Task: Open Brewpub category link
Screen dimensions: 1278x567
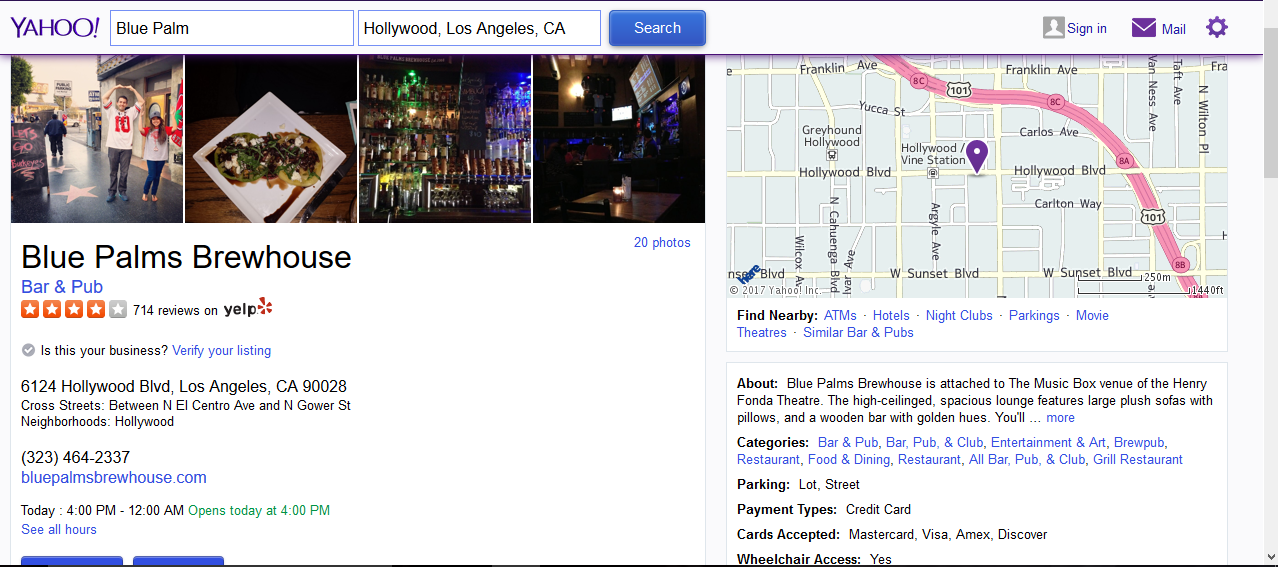Action: pos(1139,443)
